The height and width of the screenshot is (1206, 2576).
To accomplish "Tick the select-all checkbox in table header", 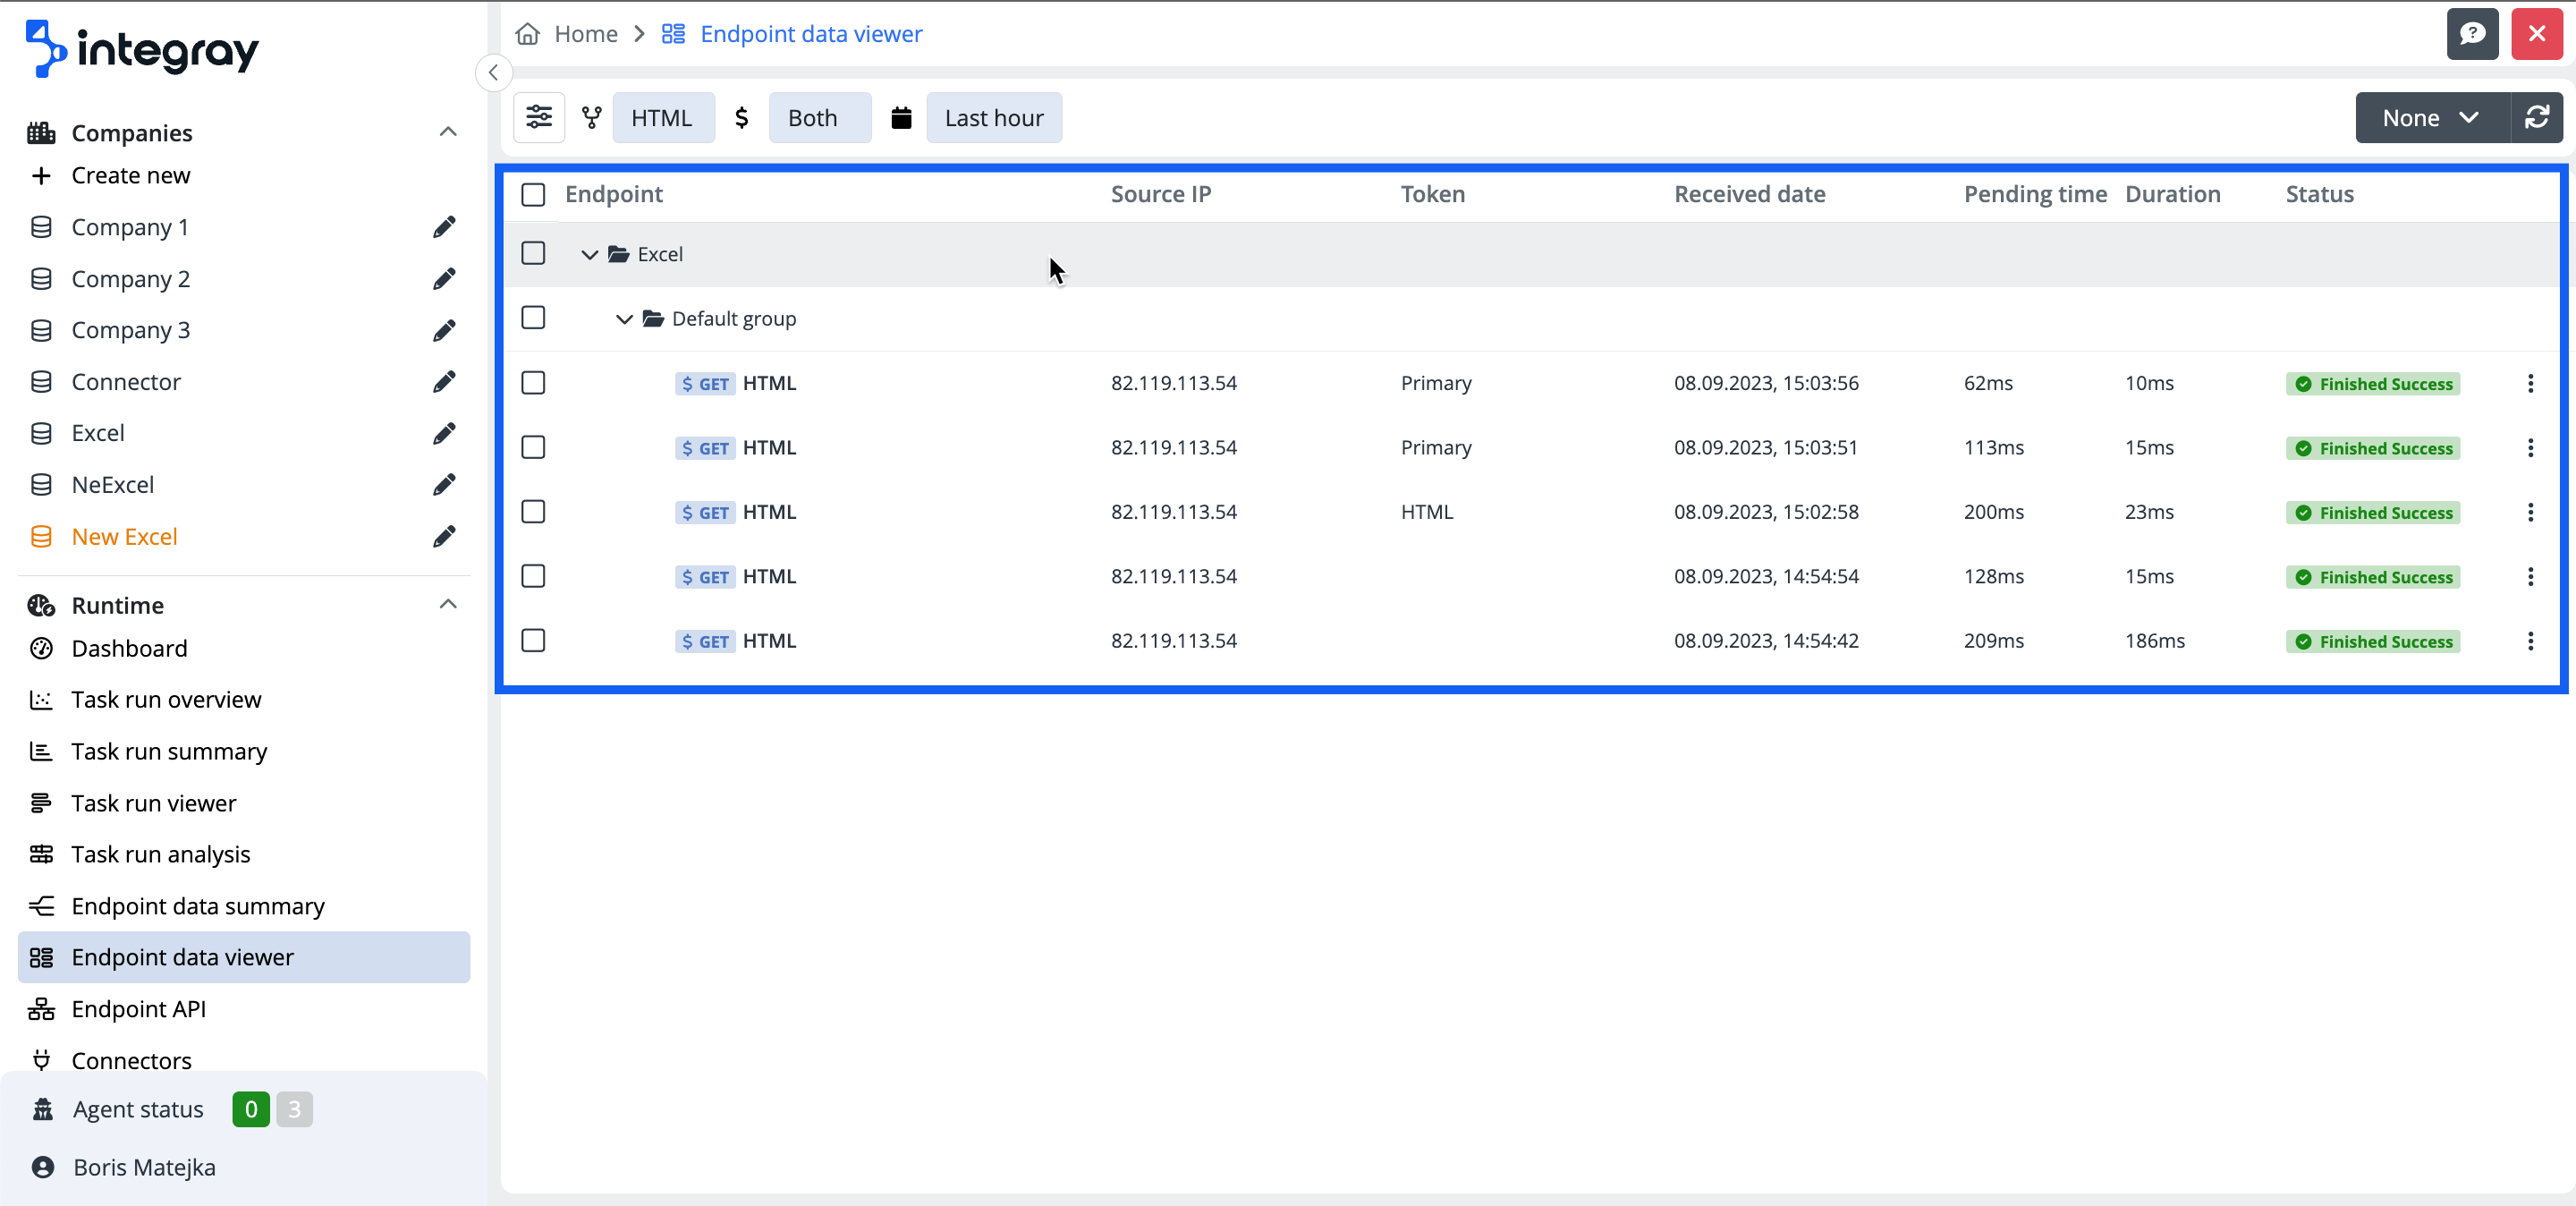I will [x=533, y=194].
